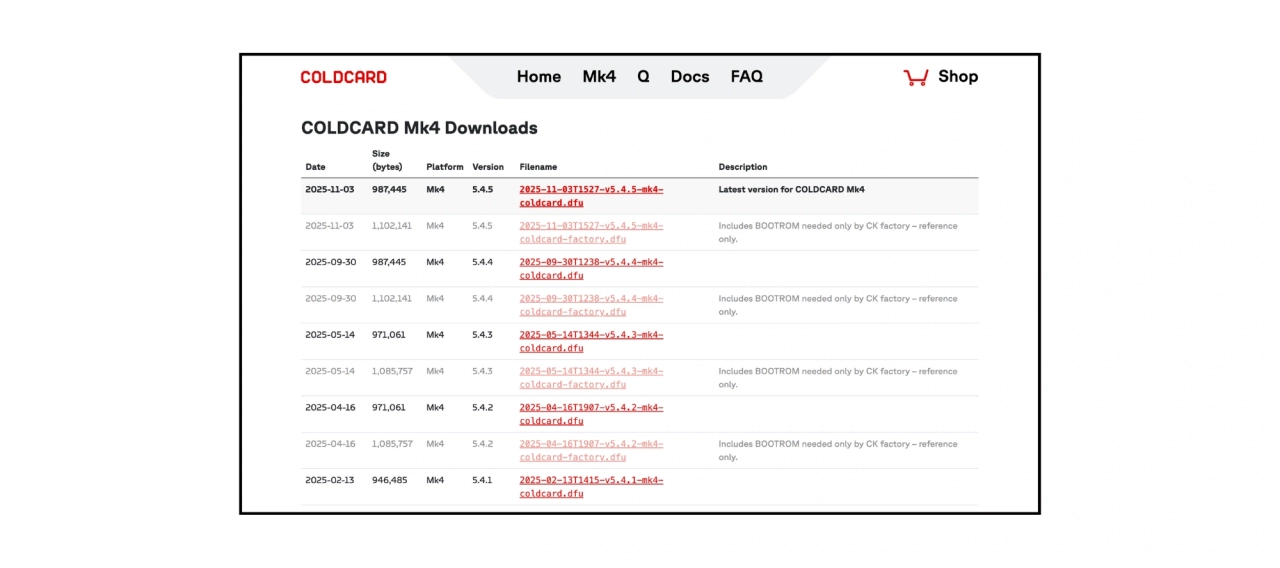
Task: Click the Size (bytes) column header
Action: coord(388,160)
